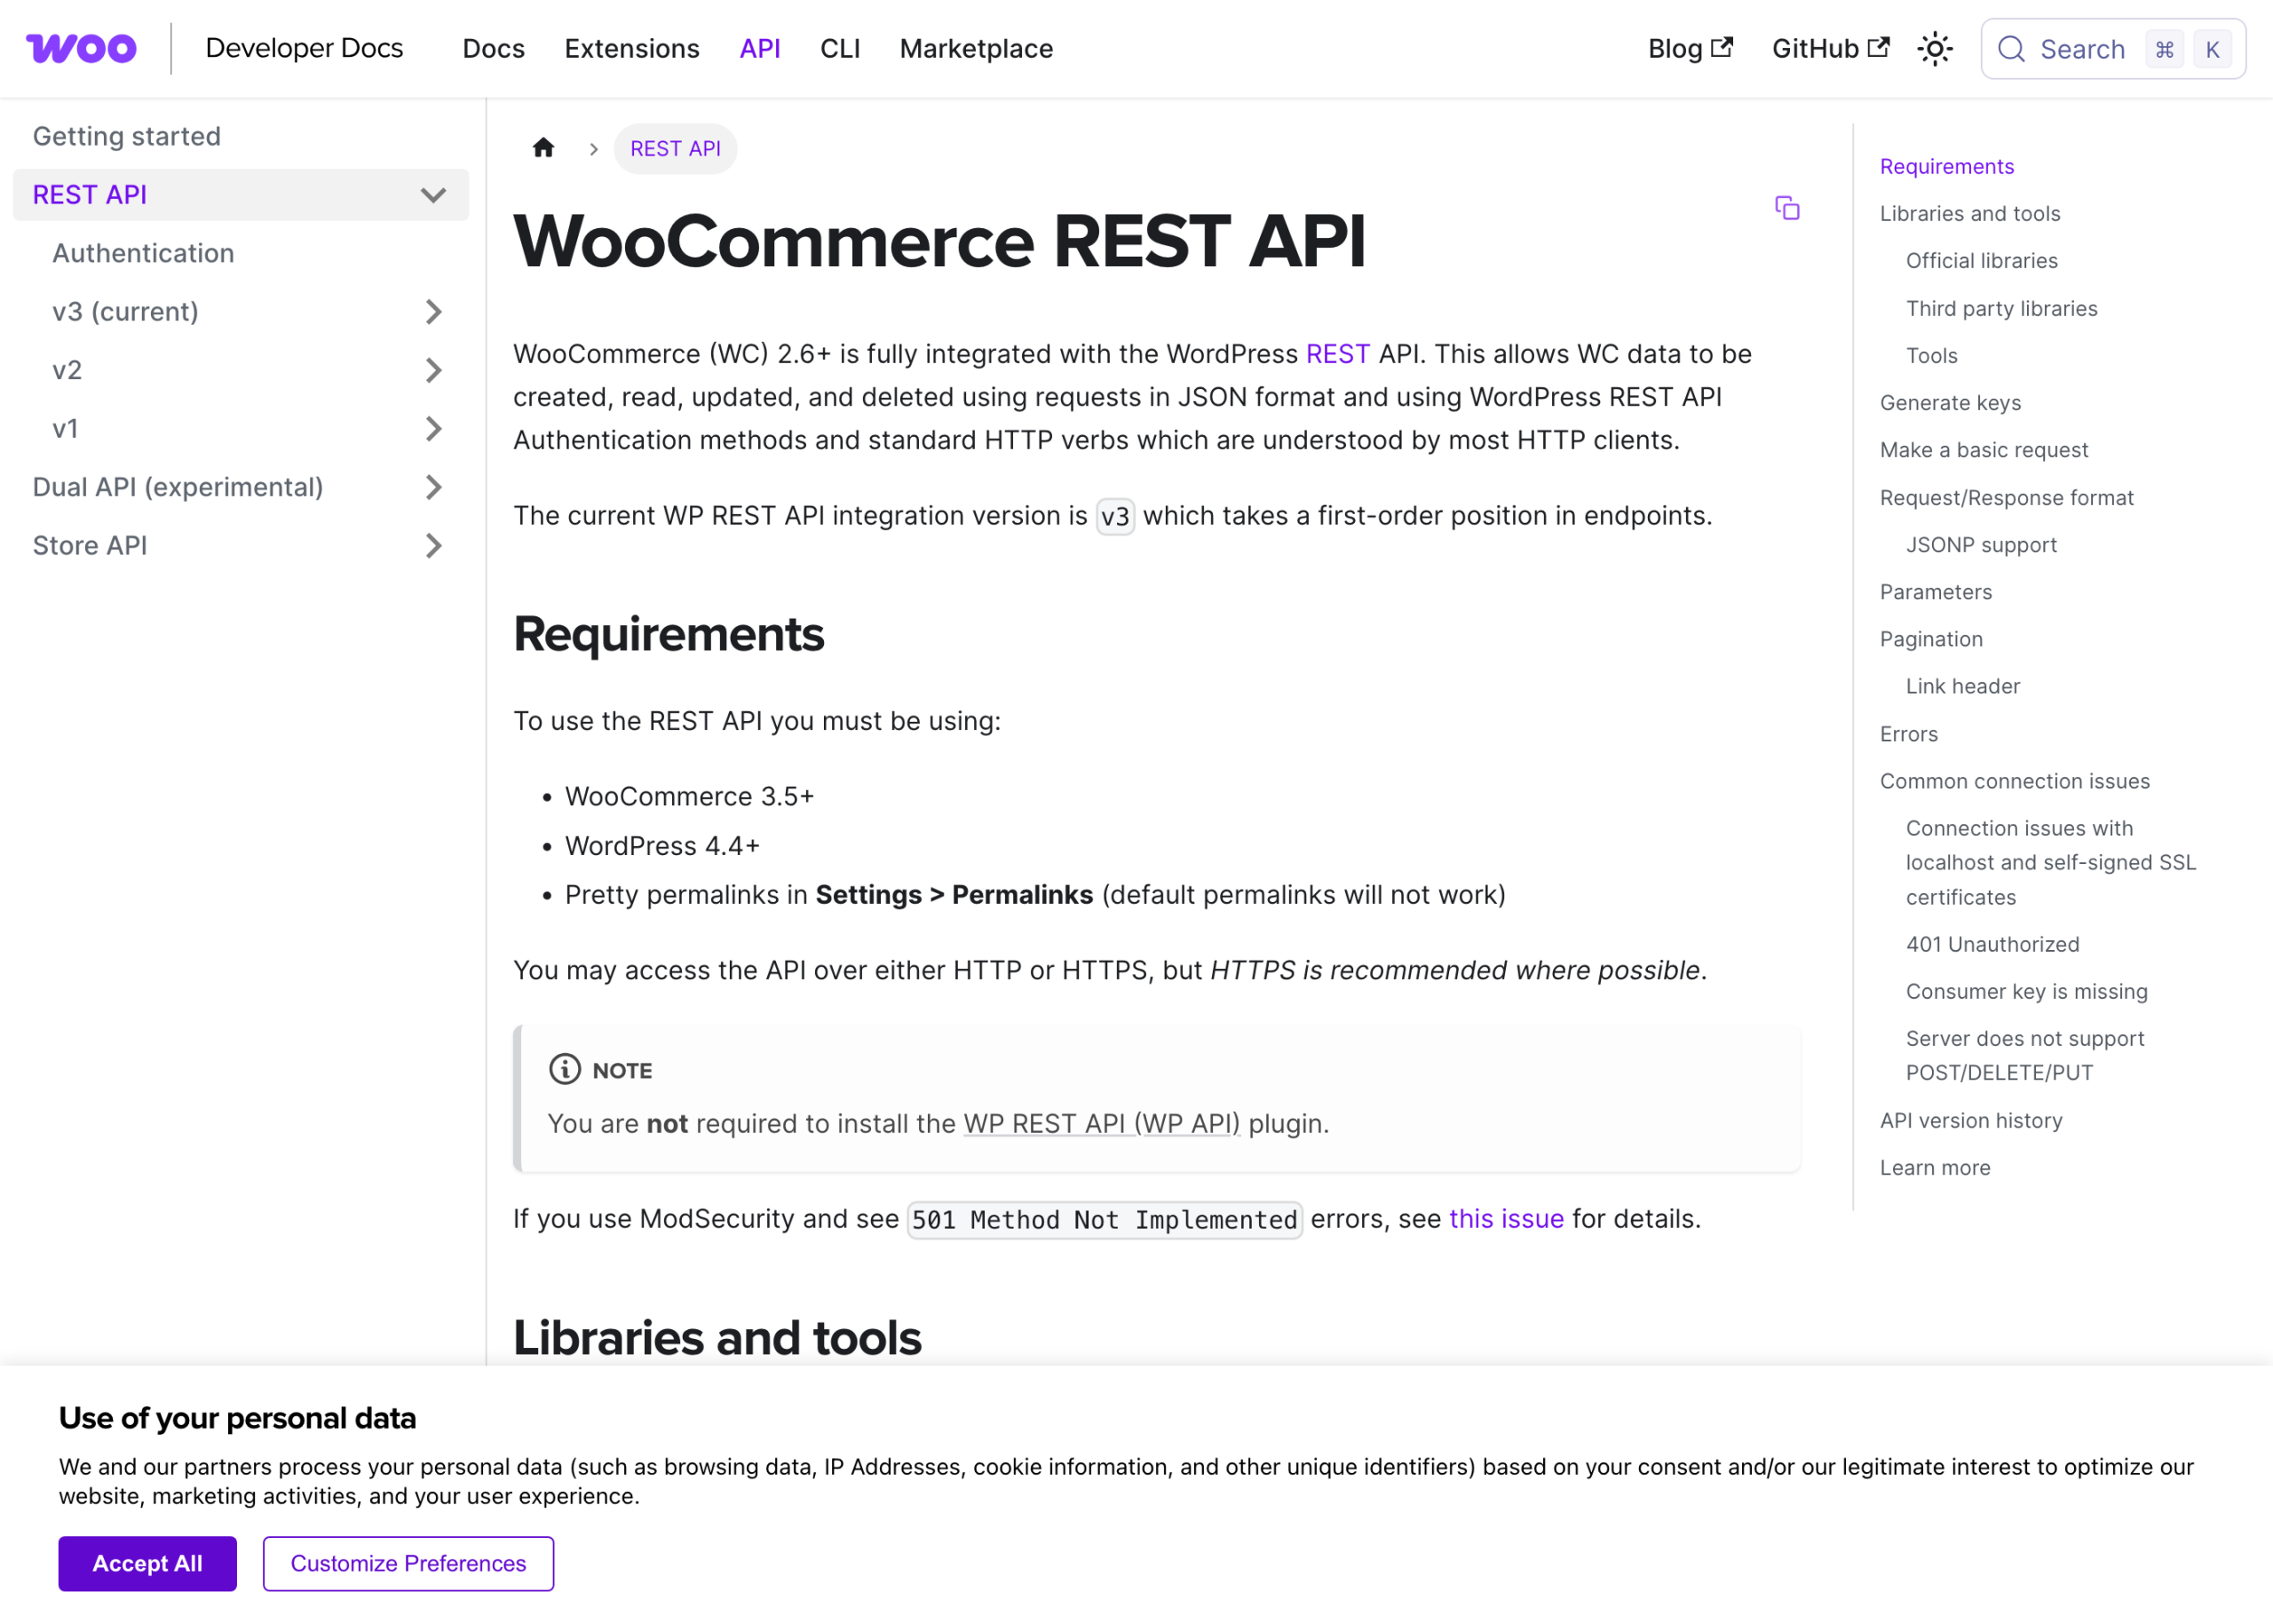The width and height of the screenshot is (2273, 1624).
Task: Expand the v1 sidebar section
Action: tap(433, 429)
